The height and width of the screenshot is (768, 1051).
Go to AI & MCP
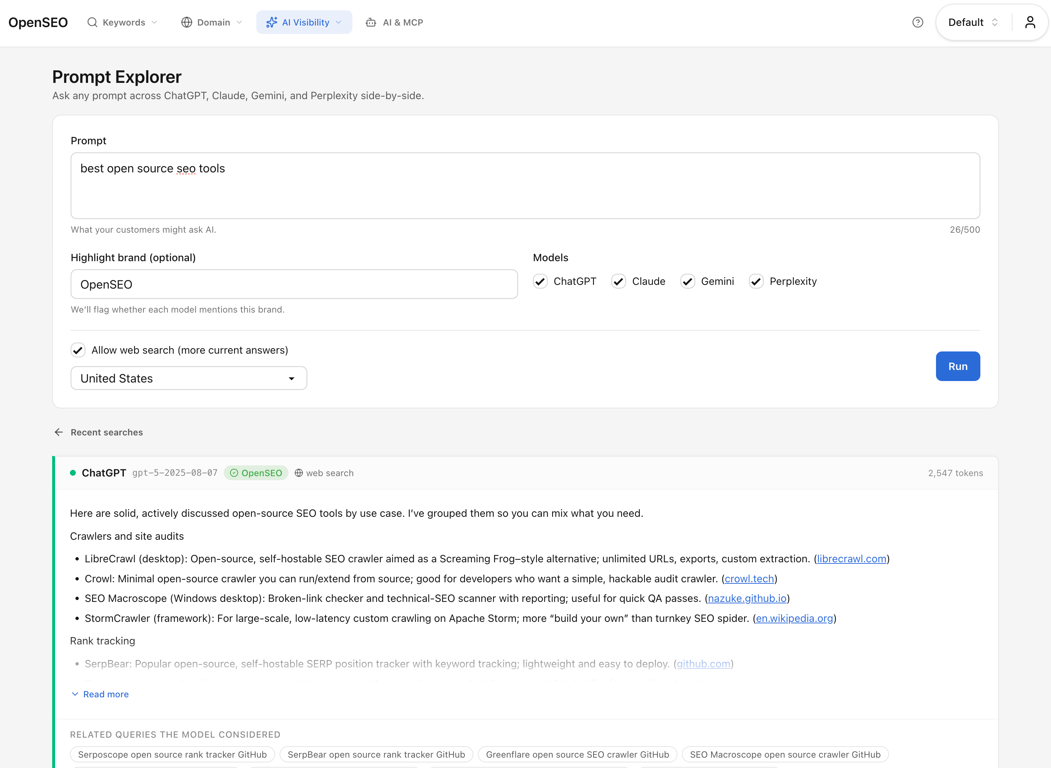(x=394, y=22)
